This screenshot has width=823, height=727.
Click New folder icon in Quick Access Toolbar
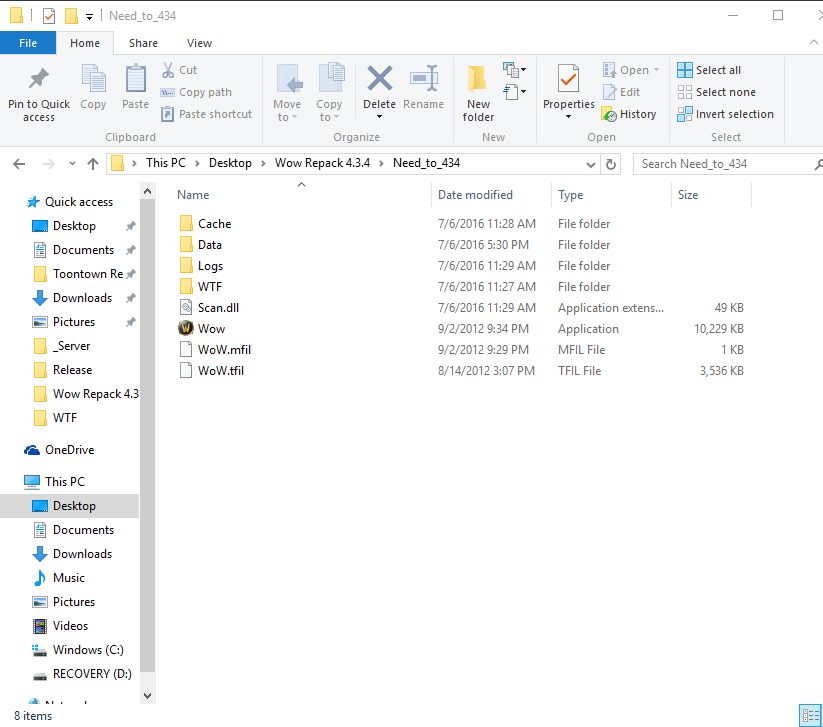(x=71, y=16)
